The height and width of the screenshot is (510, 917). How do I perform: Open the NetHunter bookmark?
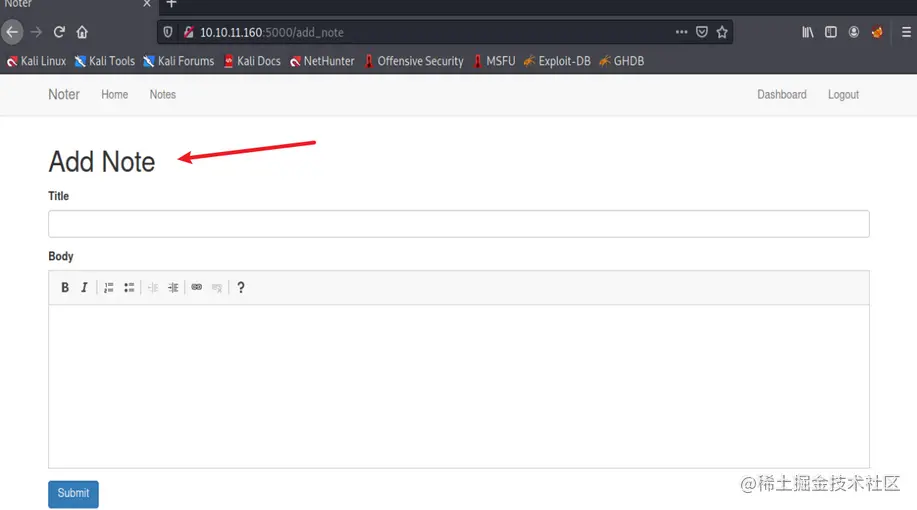click(322, 61)
